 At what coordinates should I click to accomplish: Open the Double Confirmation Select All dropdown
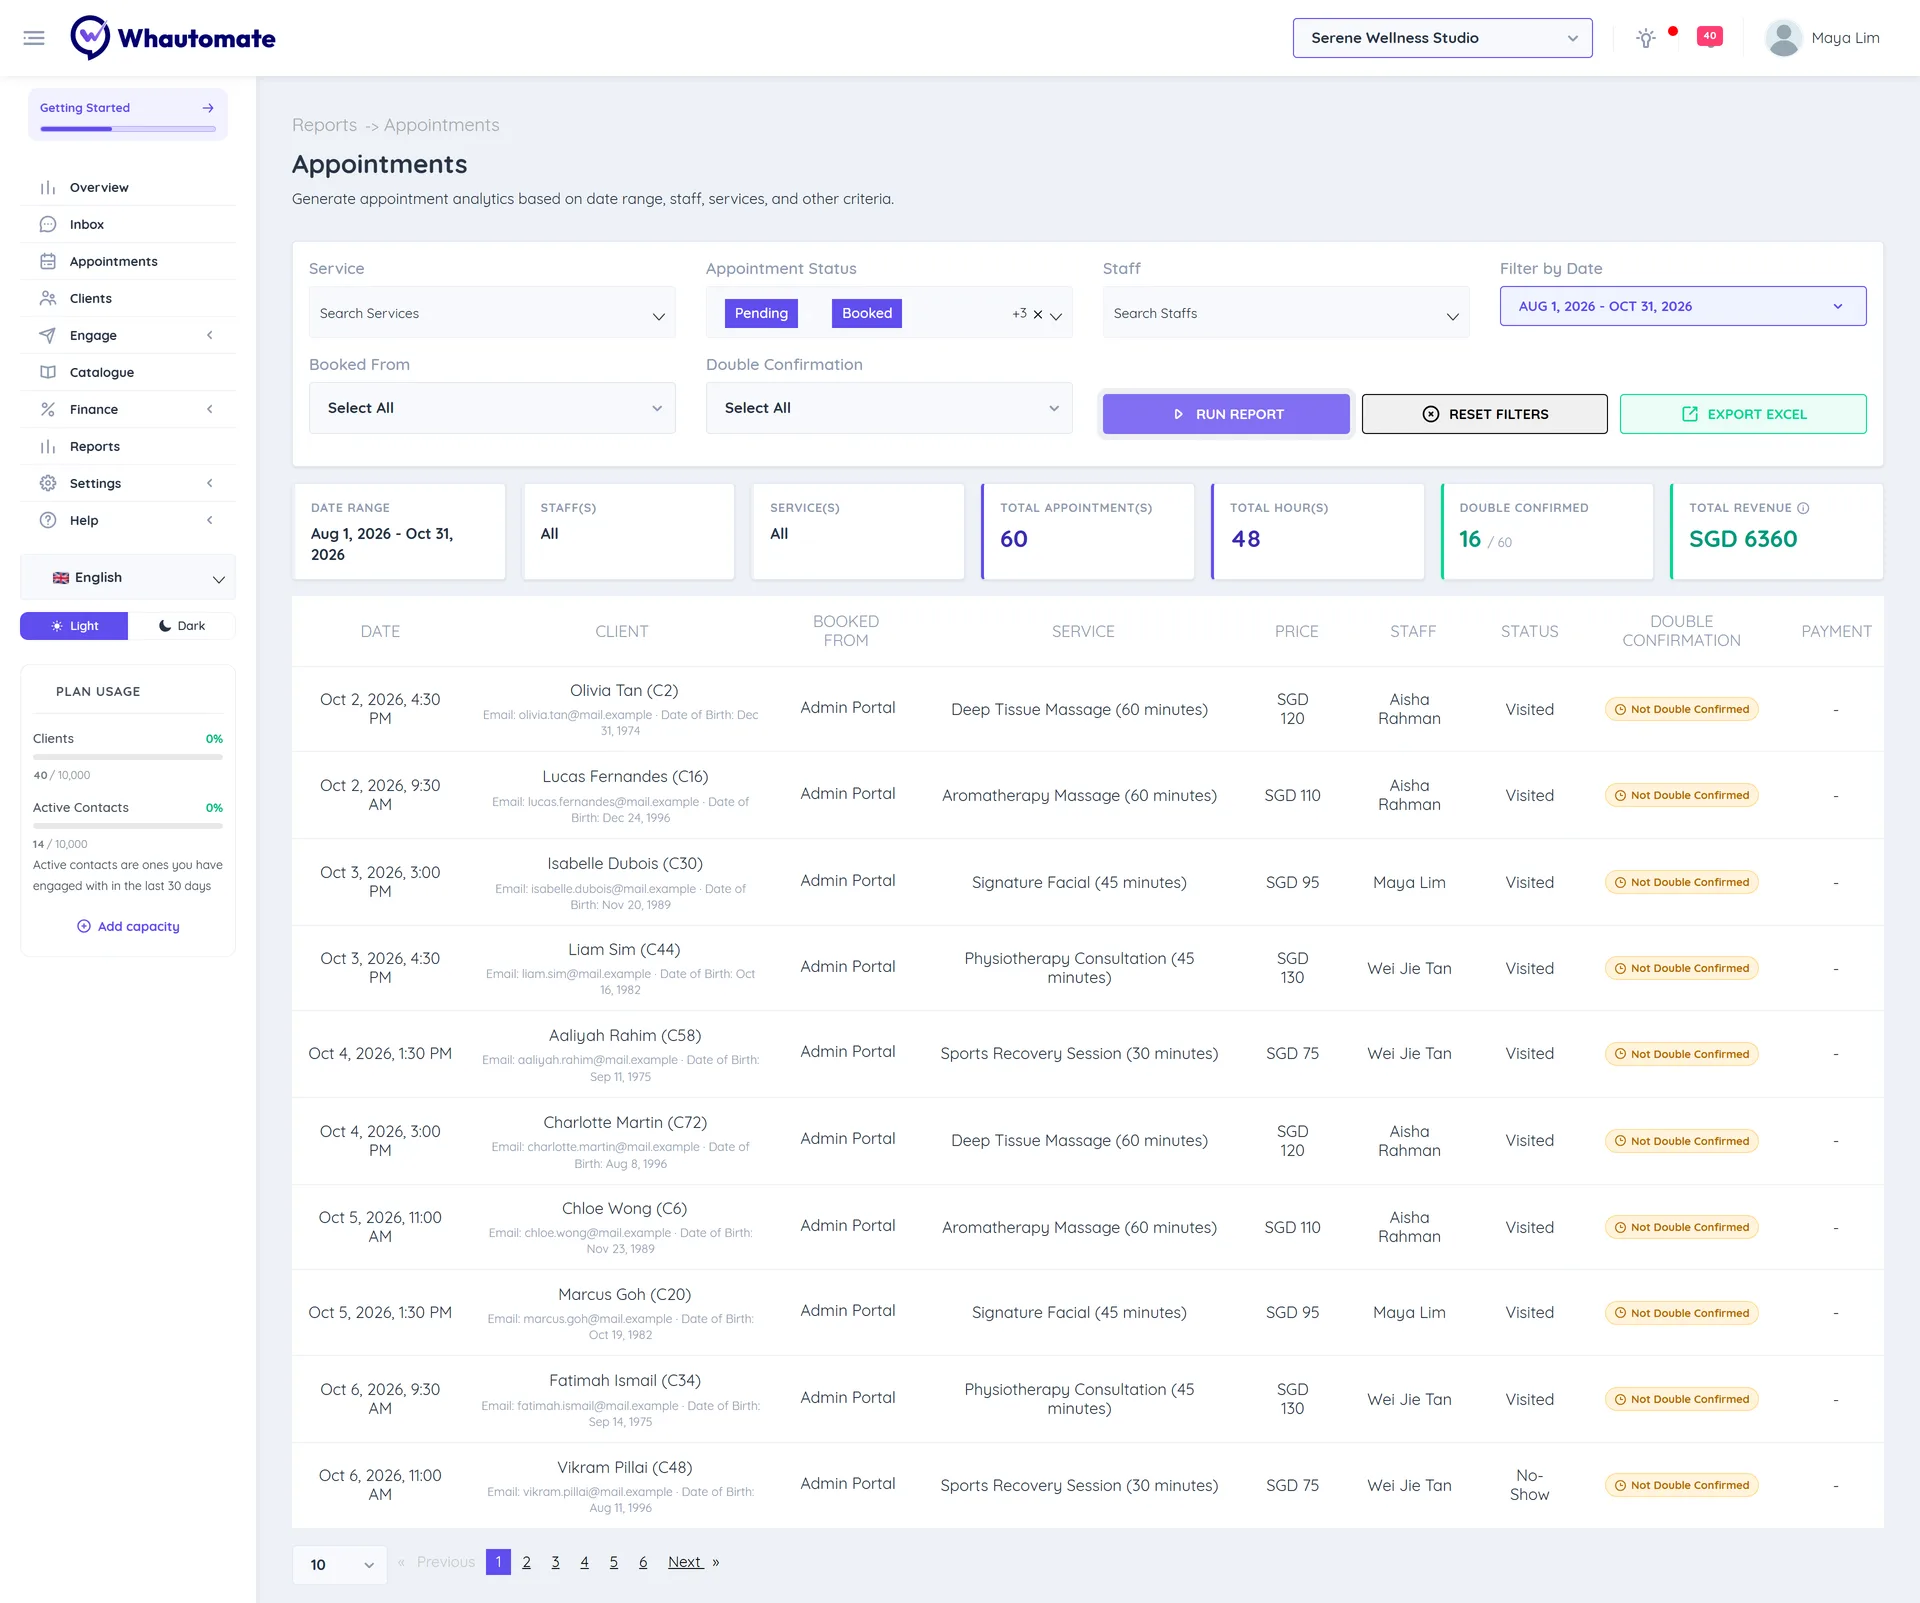[889, 408]
